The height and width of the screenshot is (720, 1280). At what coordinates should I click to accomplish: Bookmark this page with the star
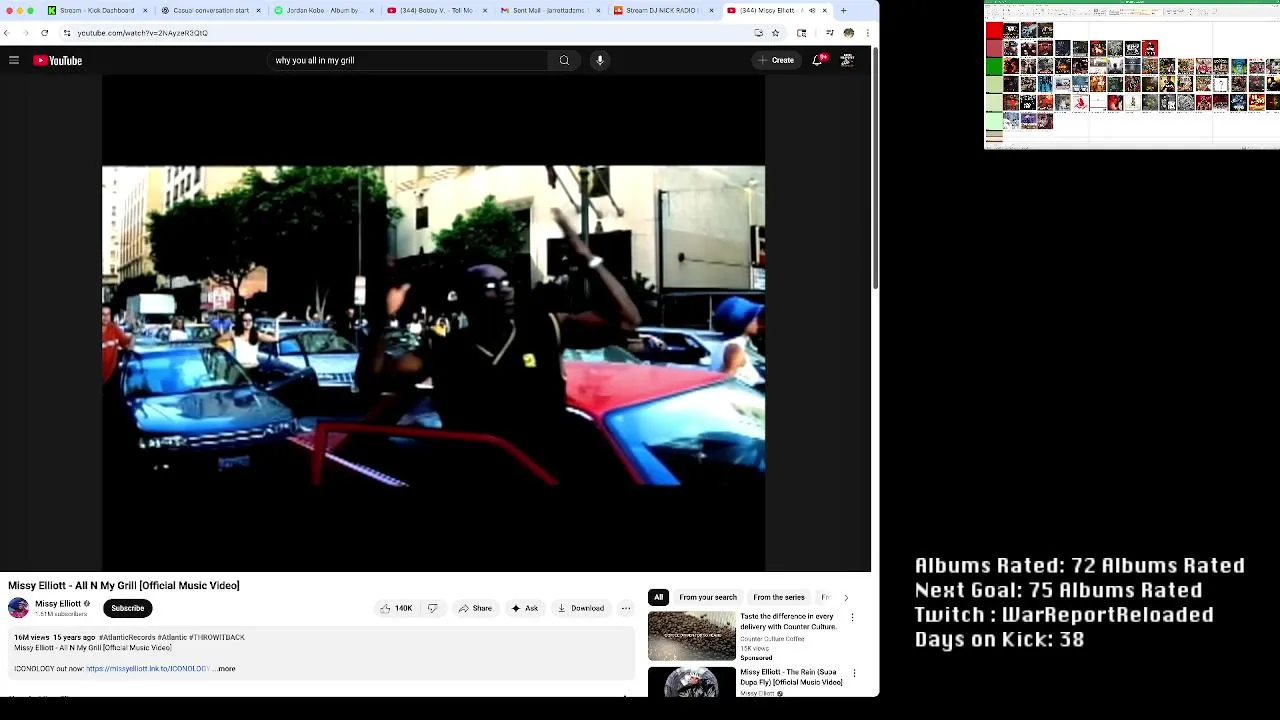pyautogui.click(x=775, y=33)
